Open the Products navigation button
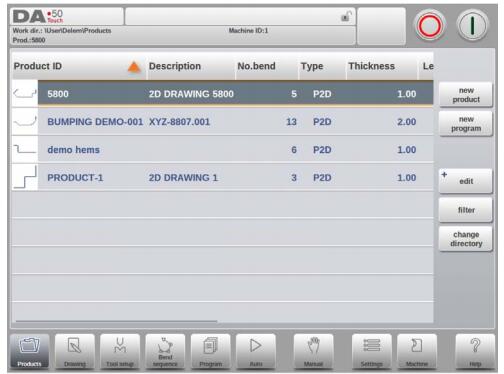This screenshot has width=504, height=374. (29, 352)
